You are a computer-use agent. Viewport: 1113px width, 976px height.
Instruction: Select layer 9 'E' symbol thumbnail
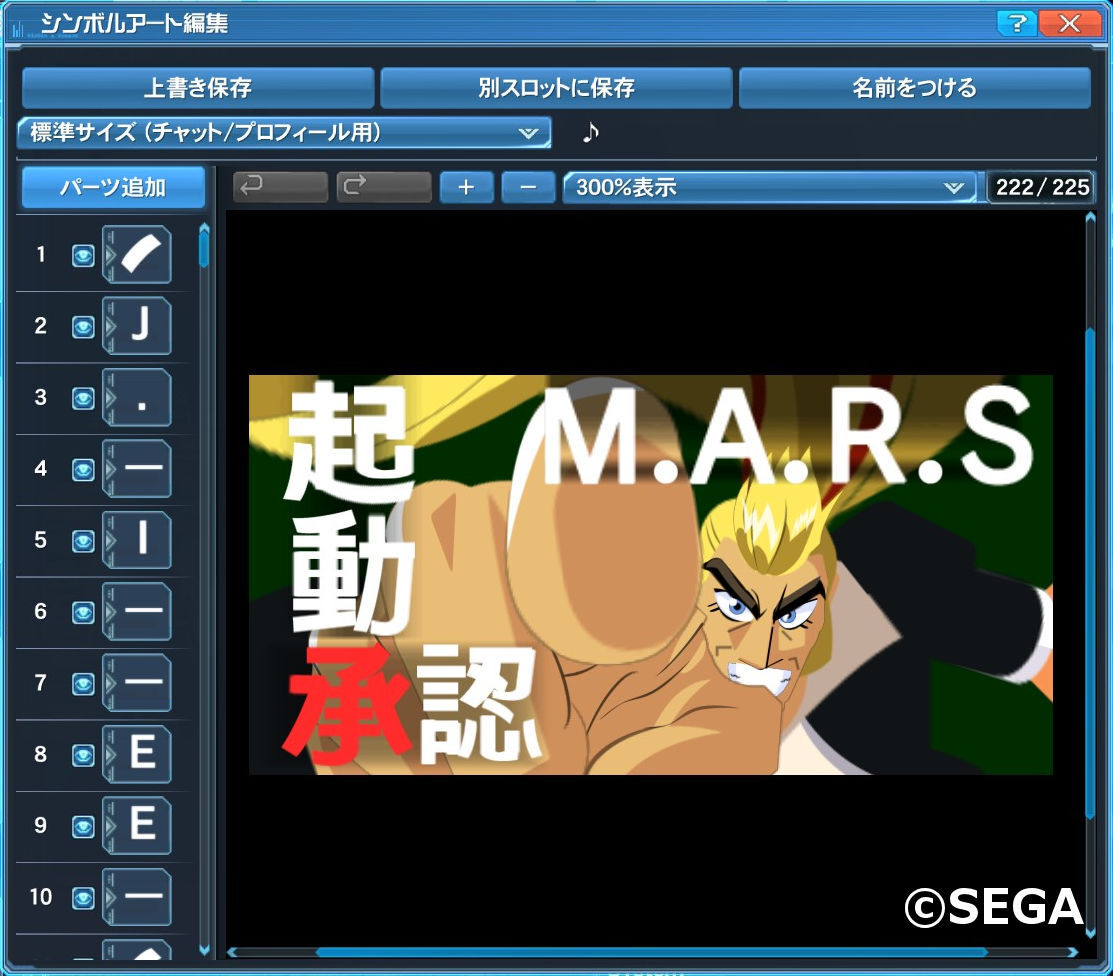point(137,826)
